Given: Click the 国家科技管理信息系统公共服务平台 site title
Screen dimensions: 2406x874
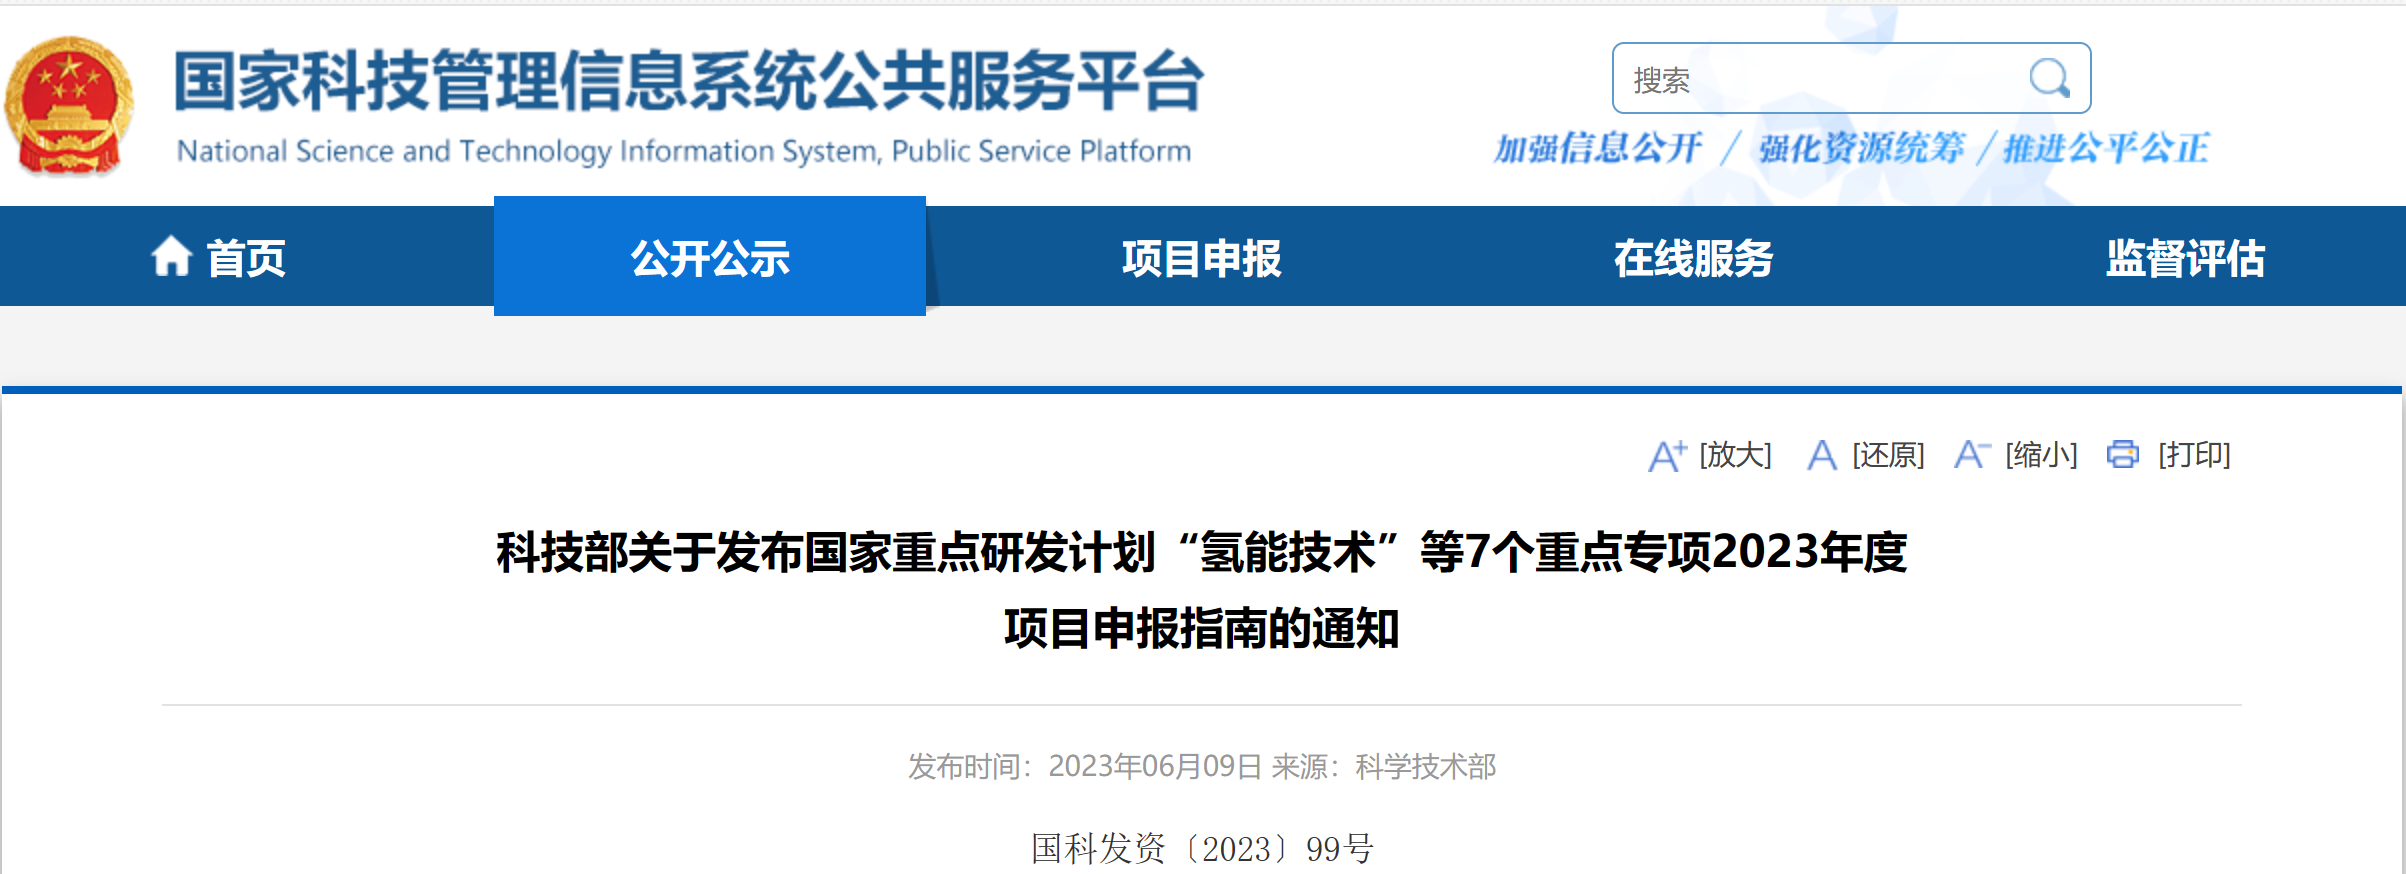Looking at the screenshot, I should point(689,80).
